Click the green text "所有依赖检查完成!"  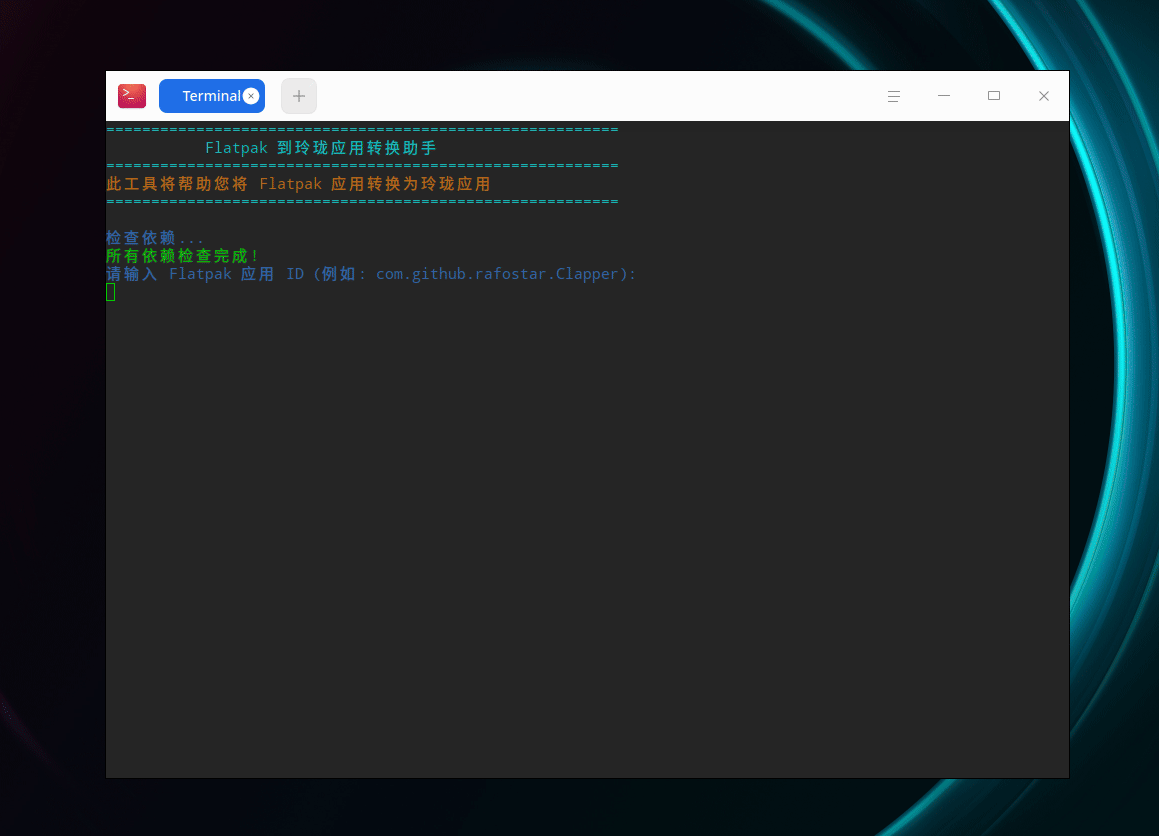182,256
